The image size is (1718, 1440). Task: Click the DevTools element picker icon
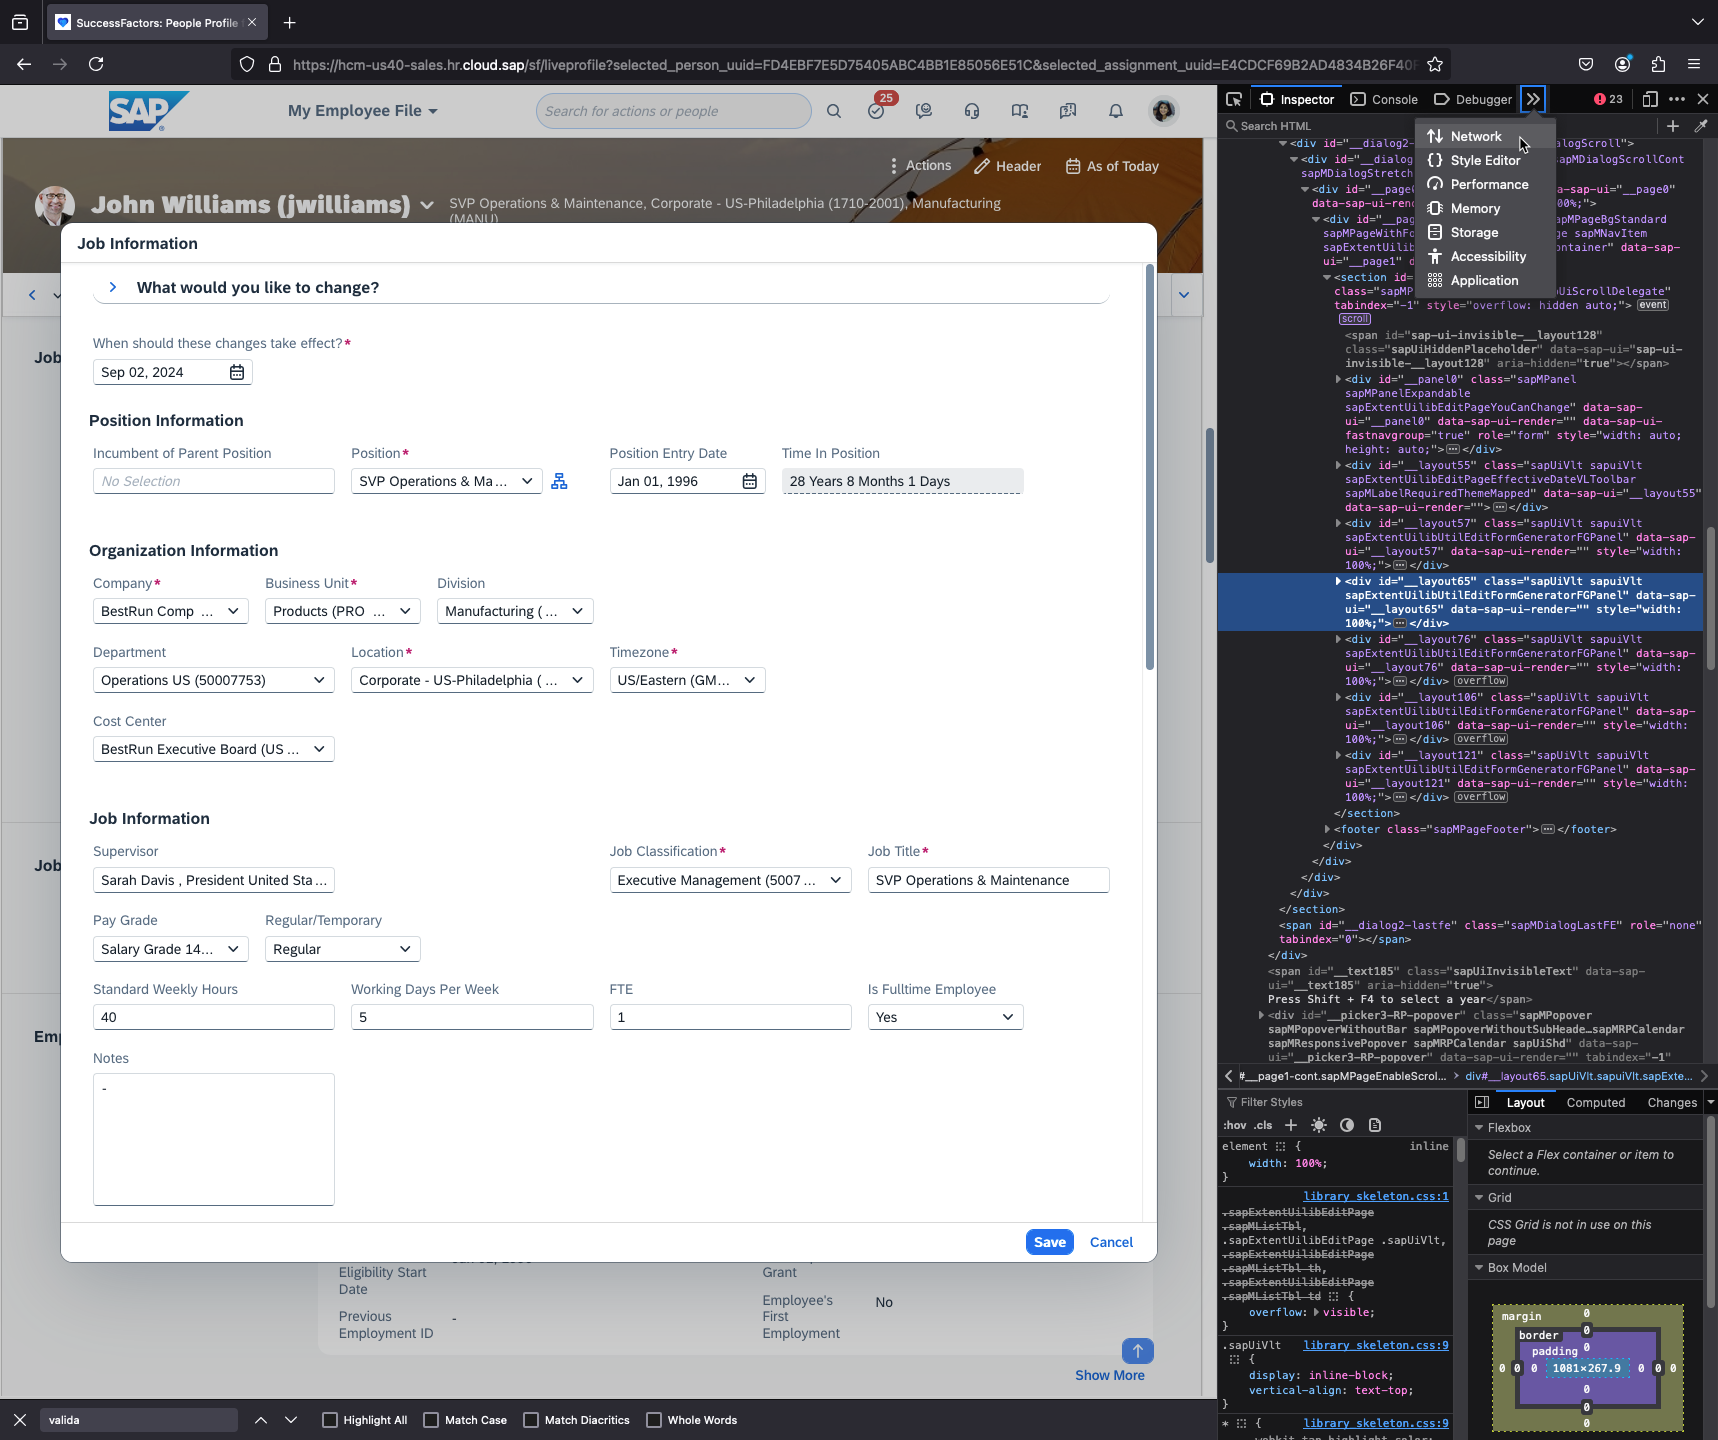tap(1234, 99)
